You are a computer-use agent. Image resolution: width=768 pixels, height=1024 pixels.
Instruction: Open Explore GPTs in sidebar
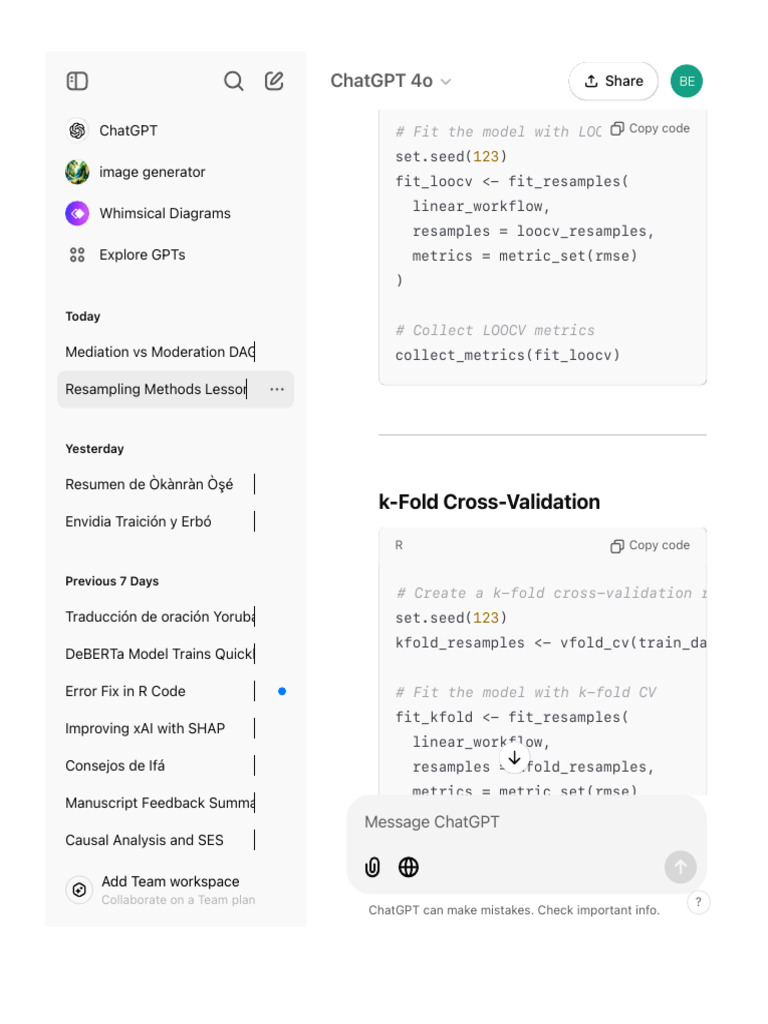[x=142, y=255]
